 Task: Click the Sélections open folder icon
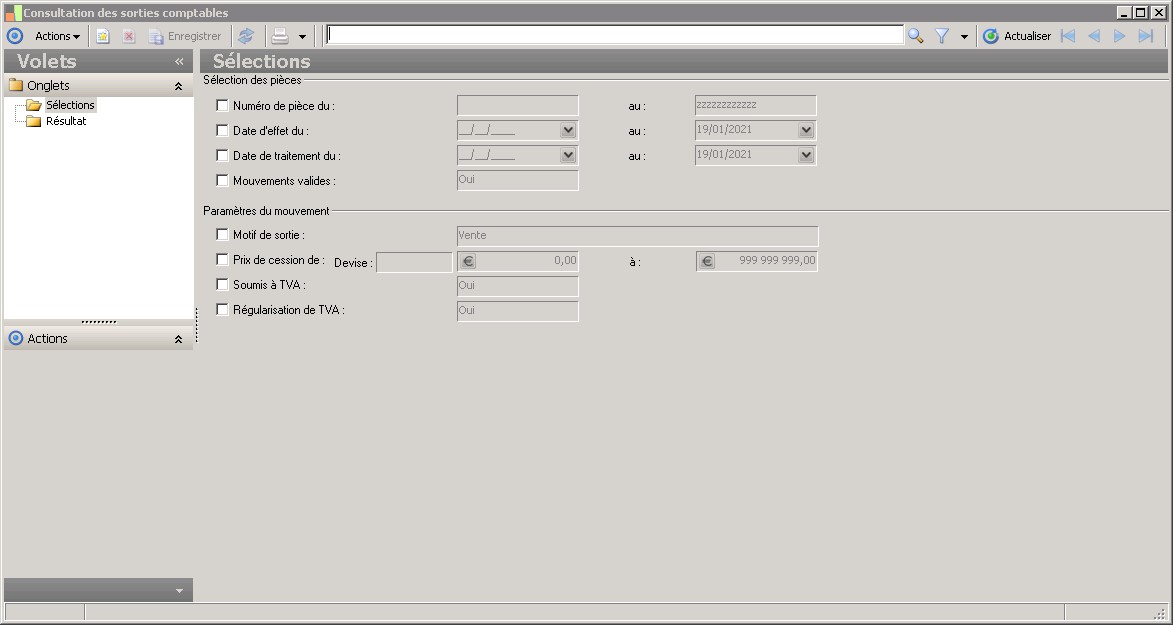pos(34,106)
